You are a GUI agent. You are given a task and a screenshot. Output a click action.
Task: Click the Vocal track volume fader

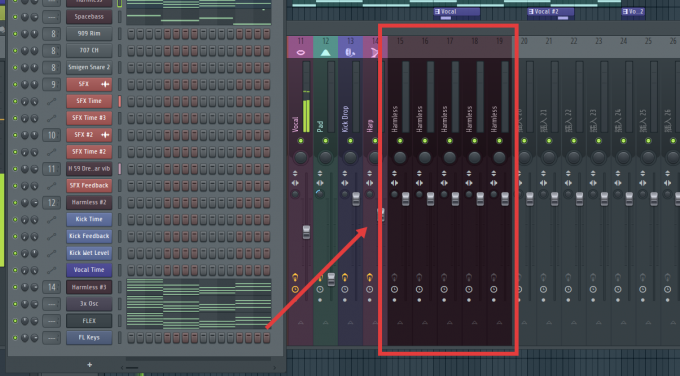306,232
